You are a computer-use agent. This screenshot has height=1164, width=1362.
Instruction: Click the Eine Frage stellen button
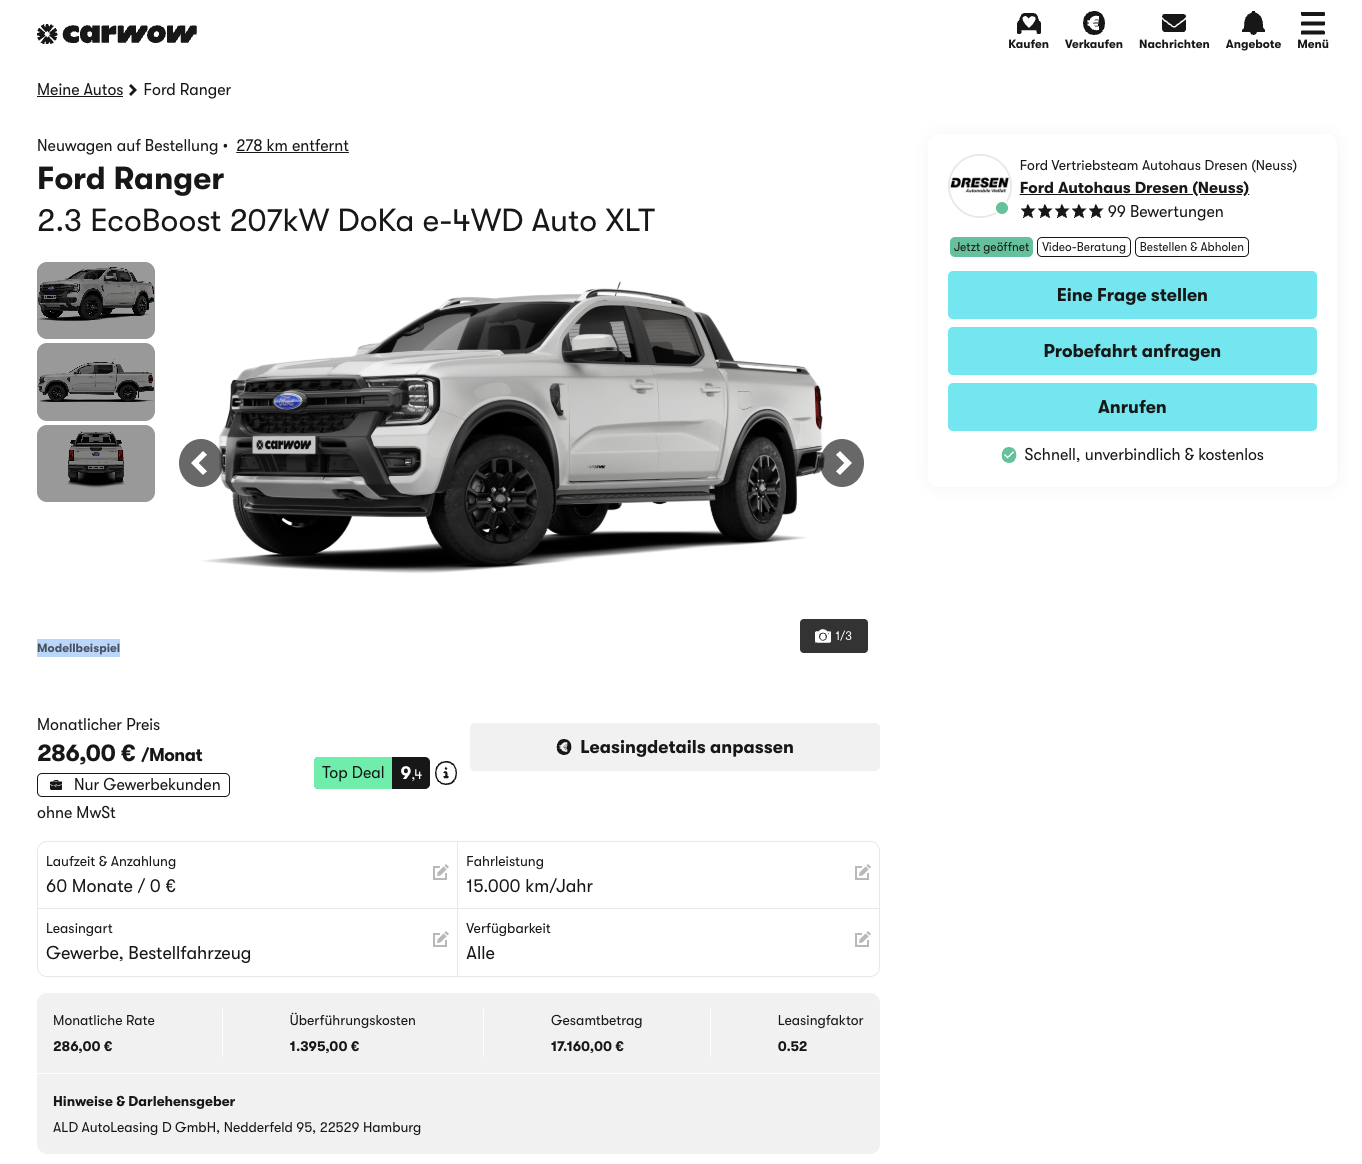pyautogui.click(x=1132, y=295)
